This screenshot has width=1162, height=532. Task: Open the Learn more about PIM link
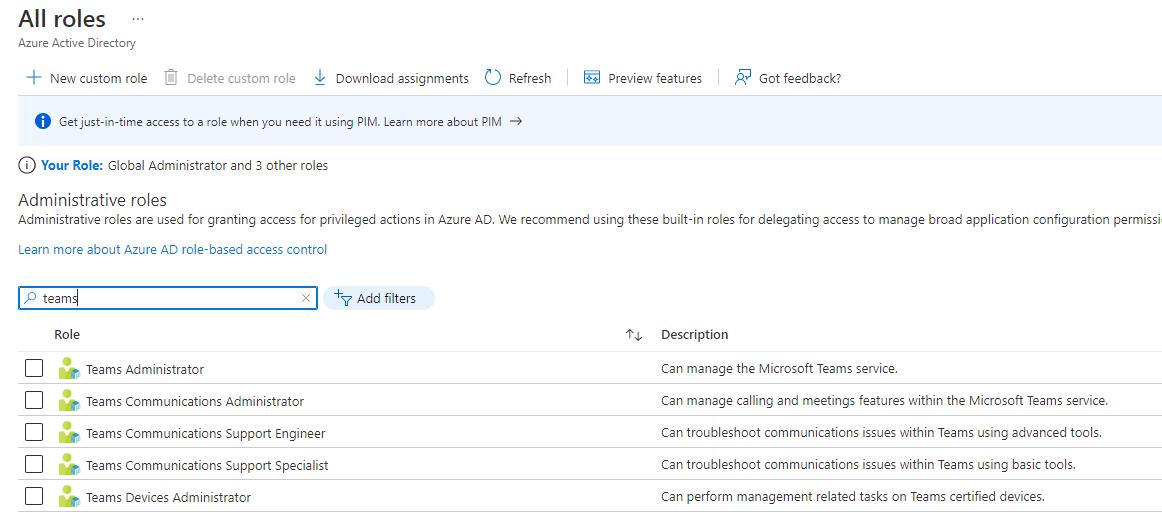[442, 122]
